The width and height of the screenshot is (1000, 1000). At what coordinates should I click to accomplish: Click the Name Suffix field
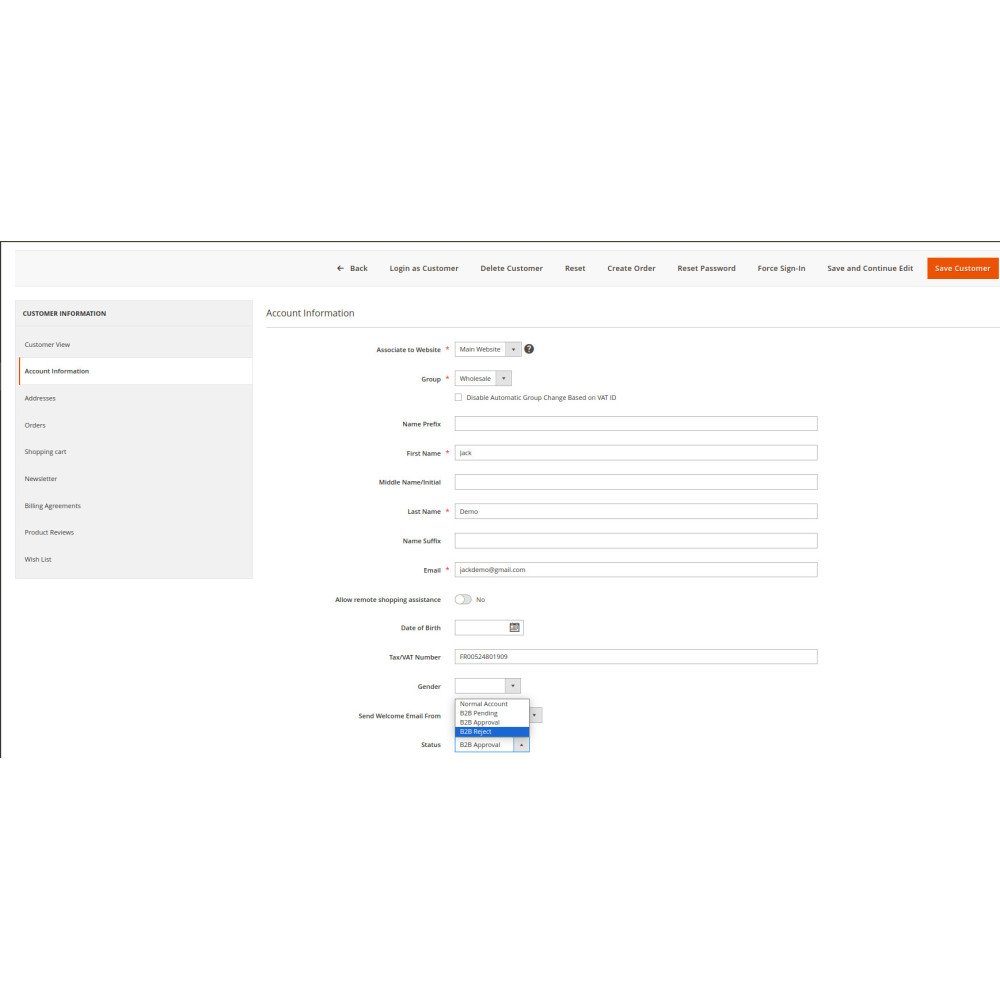point(636,541)
